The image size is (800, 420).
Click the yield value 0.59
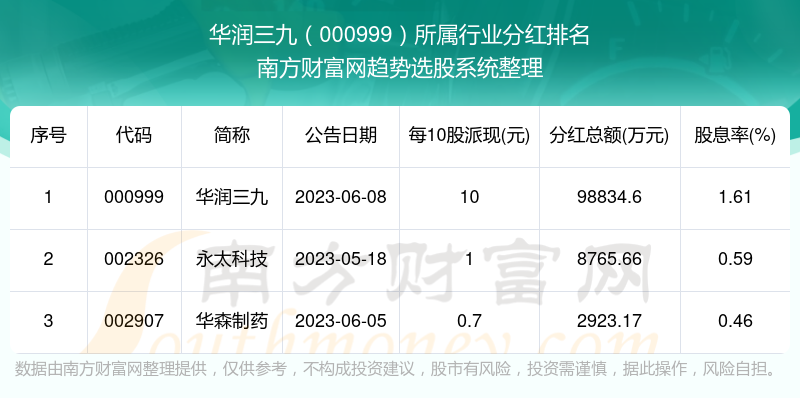click(735, 259)
